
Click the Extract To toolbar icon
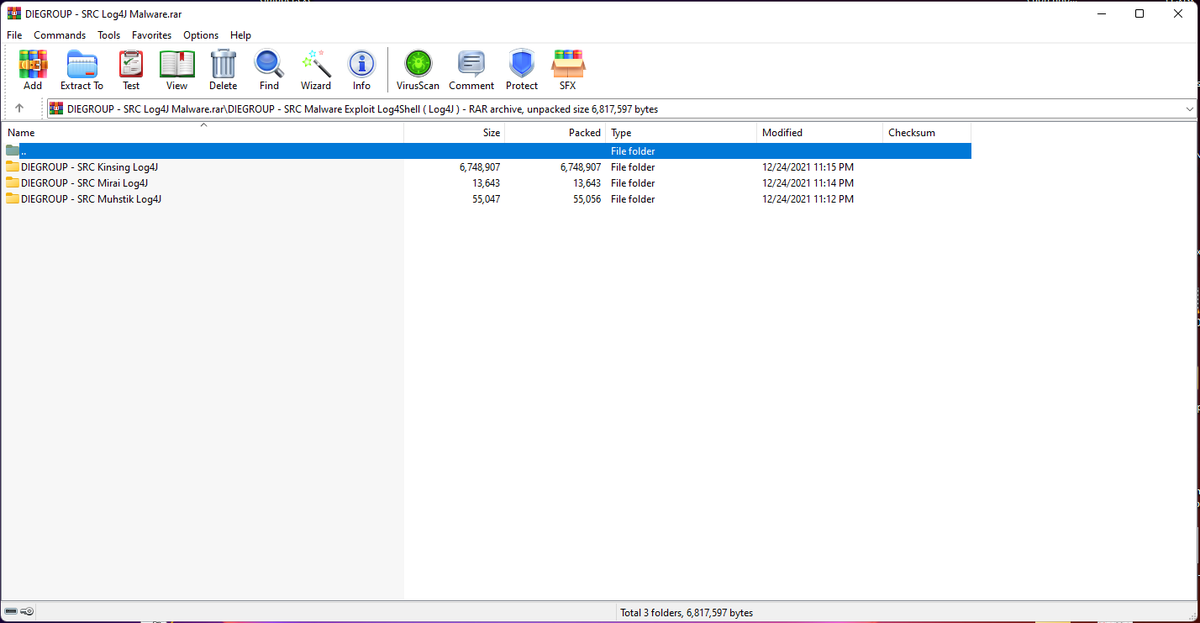pos(82,64)
